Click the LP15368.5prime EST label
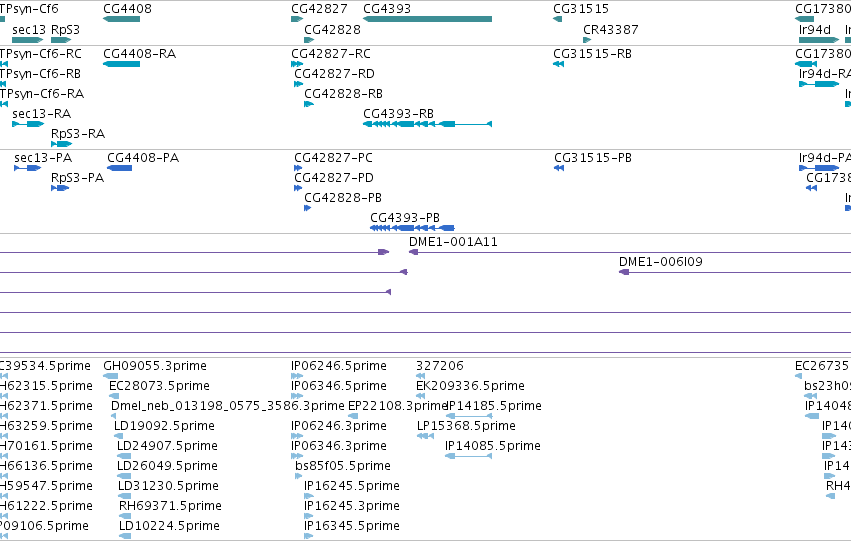Screen dimensions: 851x541 (x=466, y=426)
